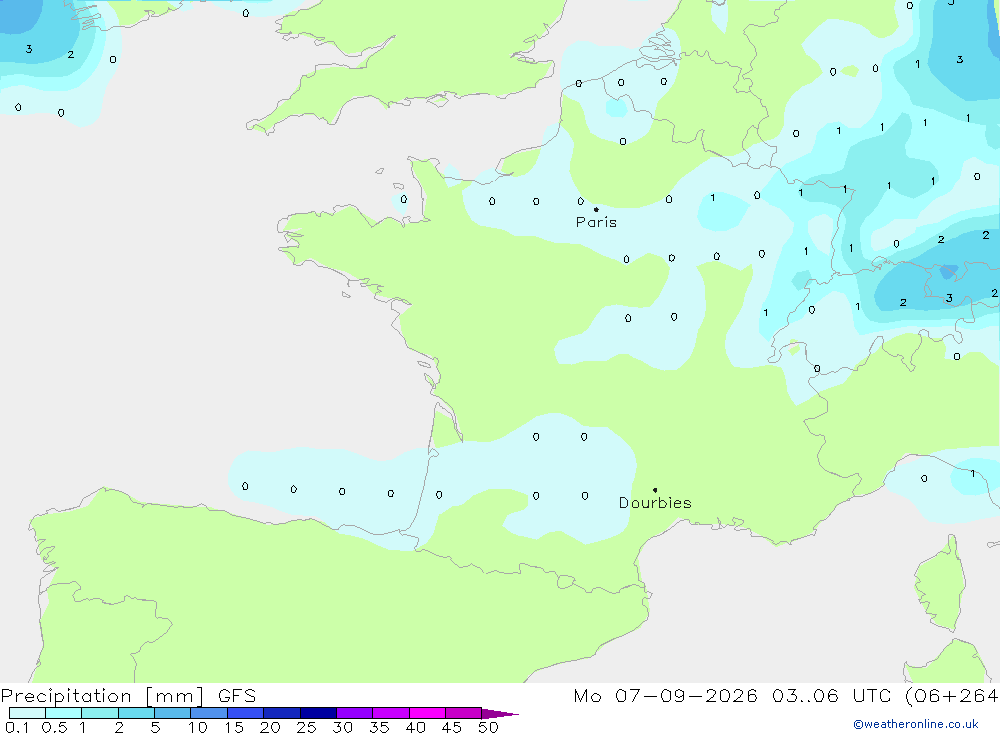
Task: Click the '20' legend scale value
Action: (270, 727)
